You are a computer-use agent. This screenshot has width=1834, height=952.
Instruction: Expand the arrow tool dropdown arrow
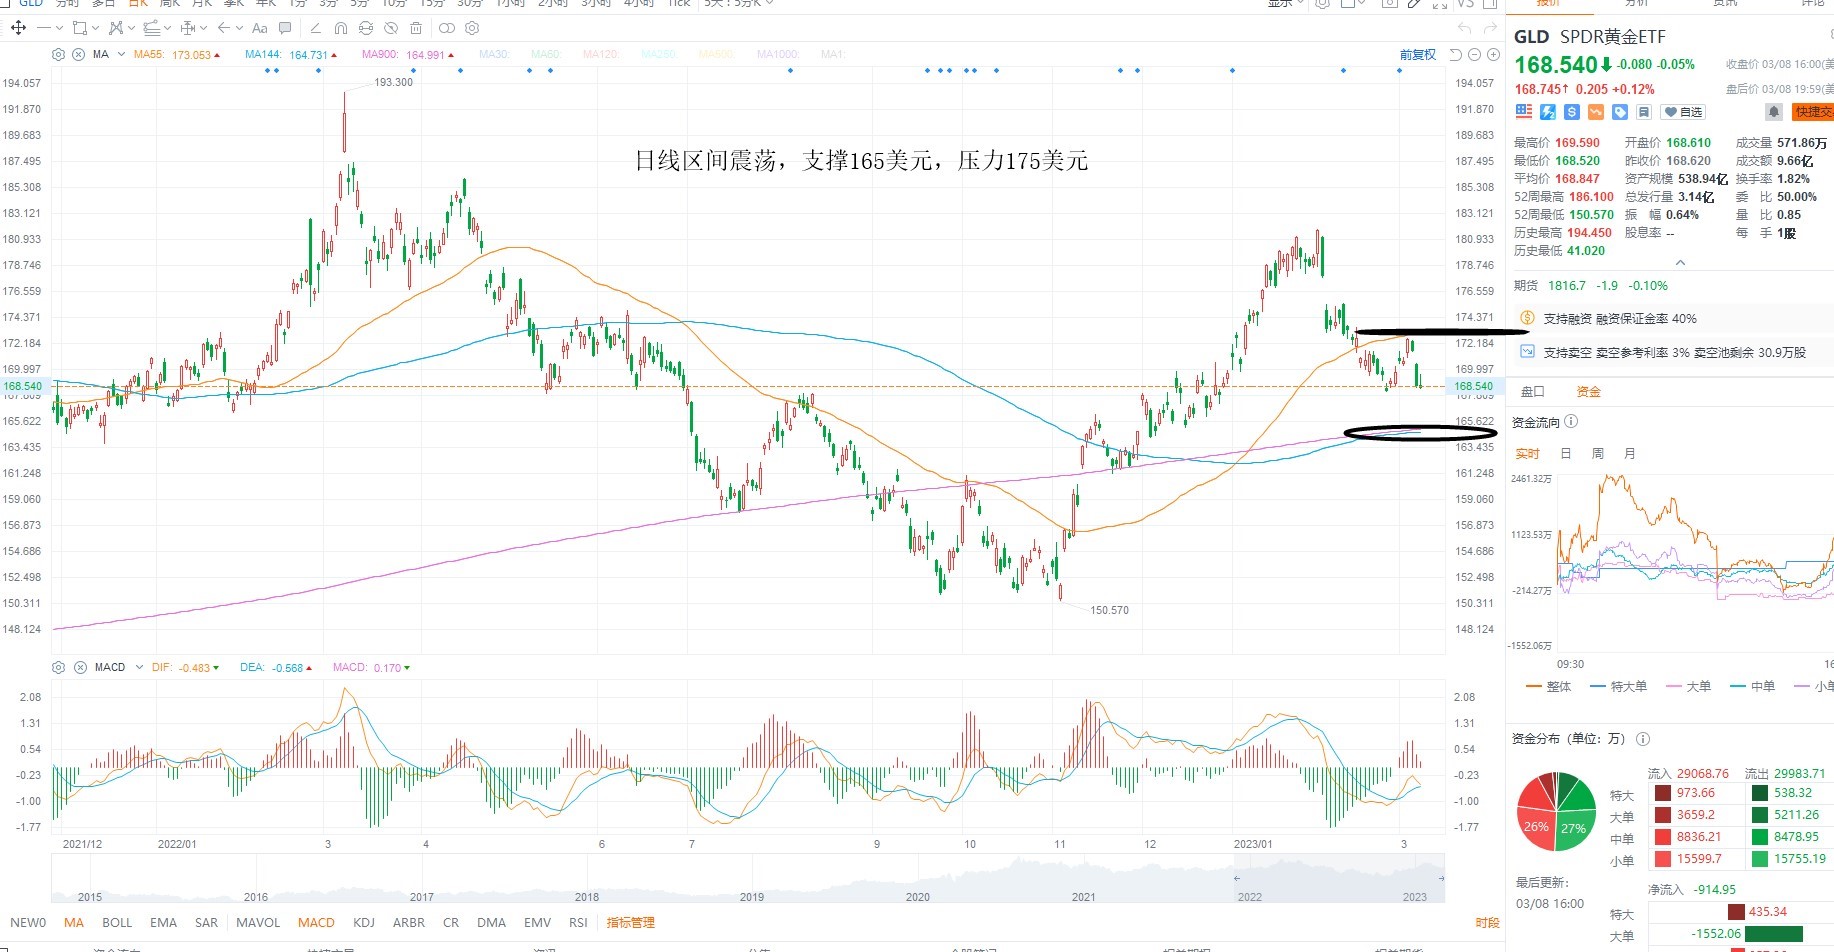pos(239,28)
